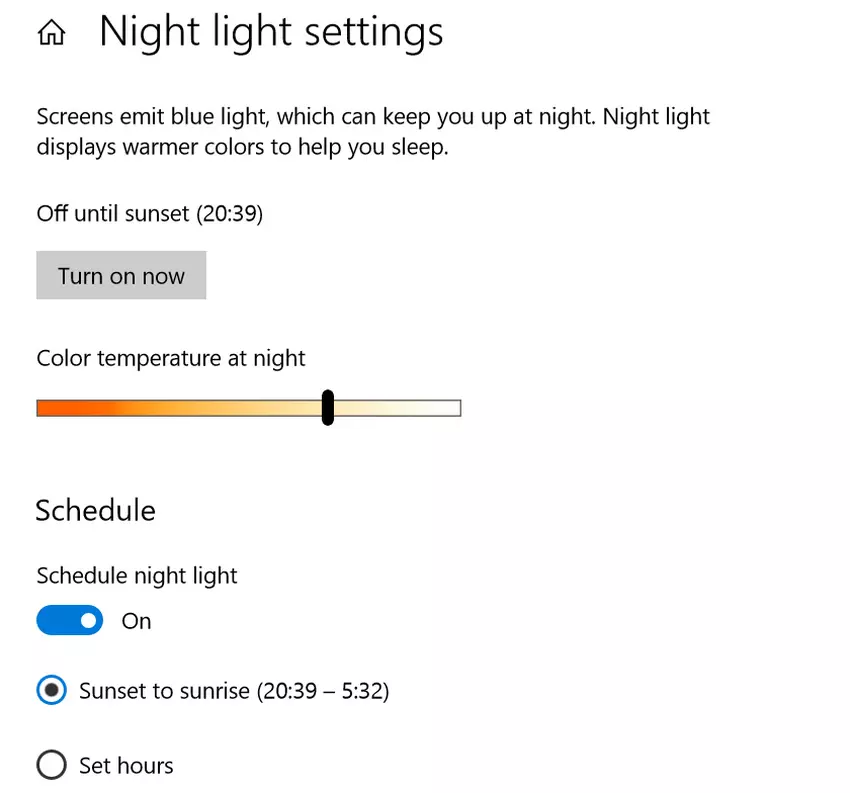Select the Set hours radio button
The height and width of the screenshot is (793, 850).
(x=52, y=766)
